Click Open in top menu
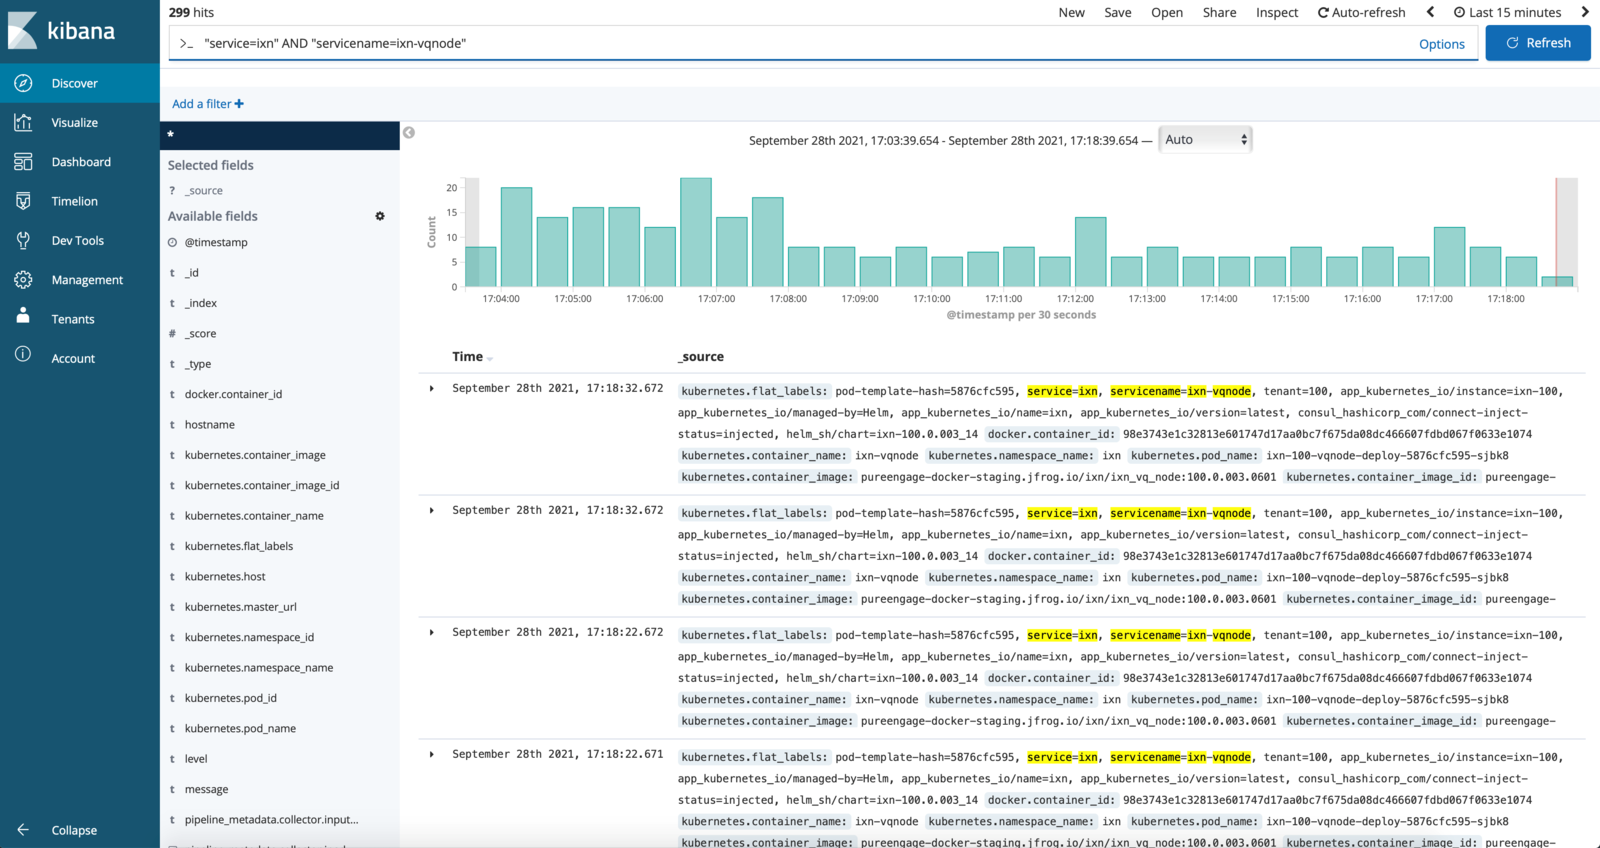 point(1167,12)
